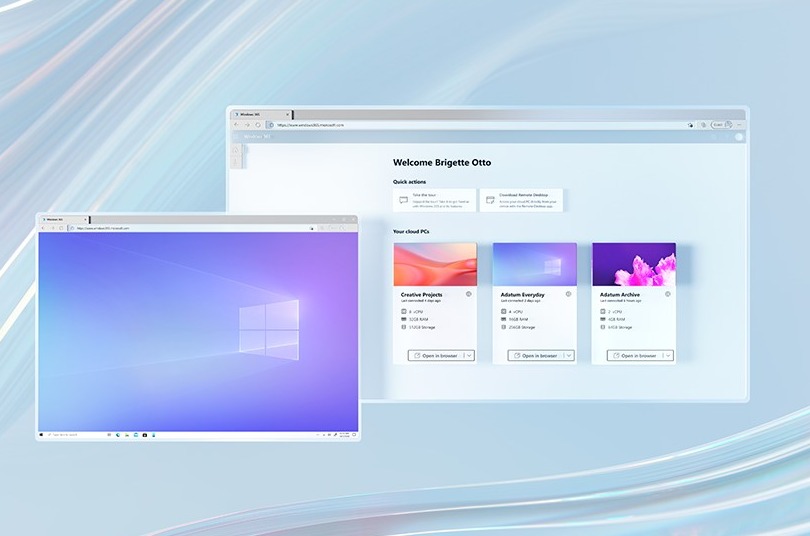Screen dimensions: 810x536
Task: Click the Home icon in the left sidebar
Action: 235,150
